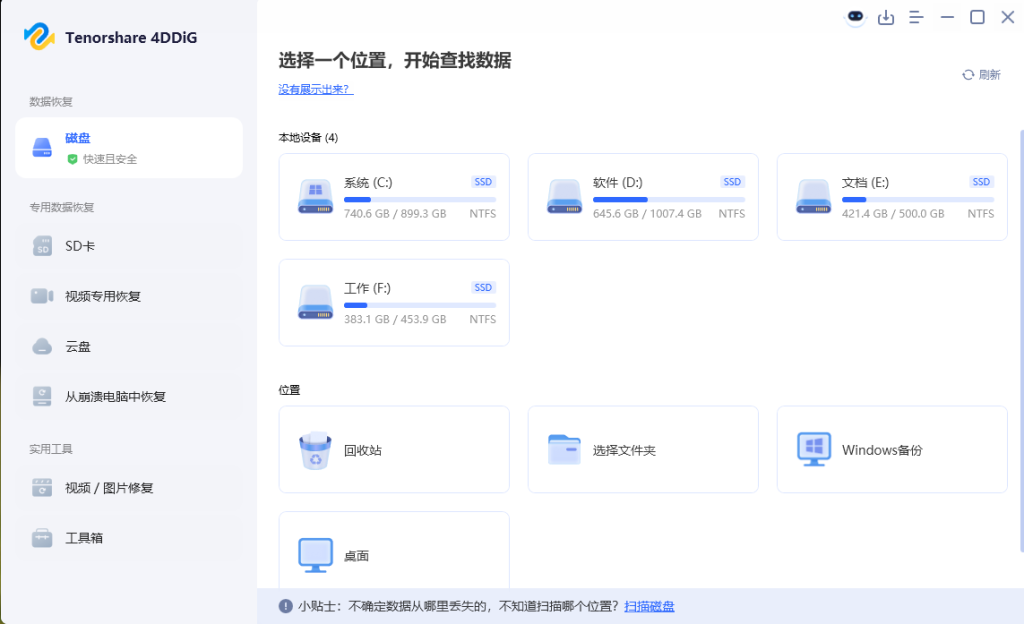The width and height of the screenshot is (1024, 624).
Task: Open the AI assistant robot icon
Action: click(855, 17)
